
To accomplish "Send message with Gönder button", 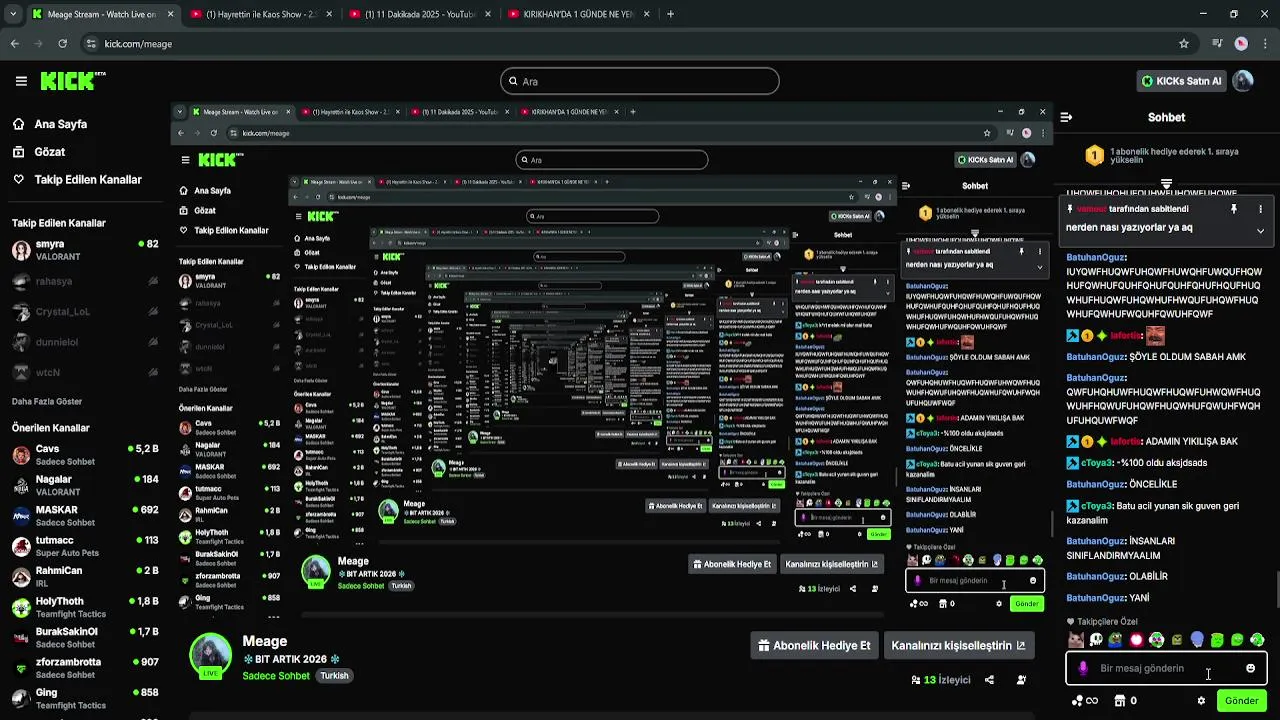I will (1241, 701).
